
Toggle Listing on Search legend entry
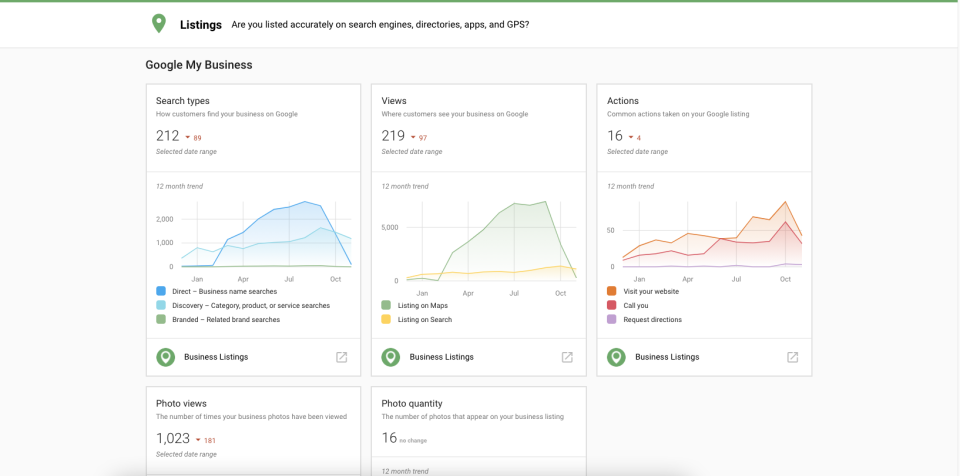point(424,320)
